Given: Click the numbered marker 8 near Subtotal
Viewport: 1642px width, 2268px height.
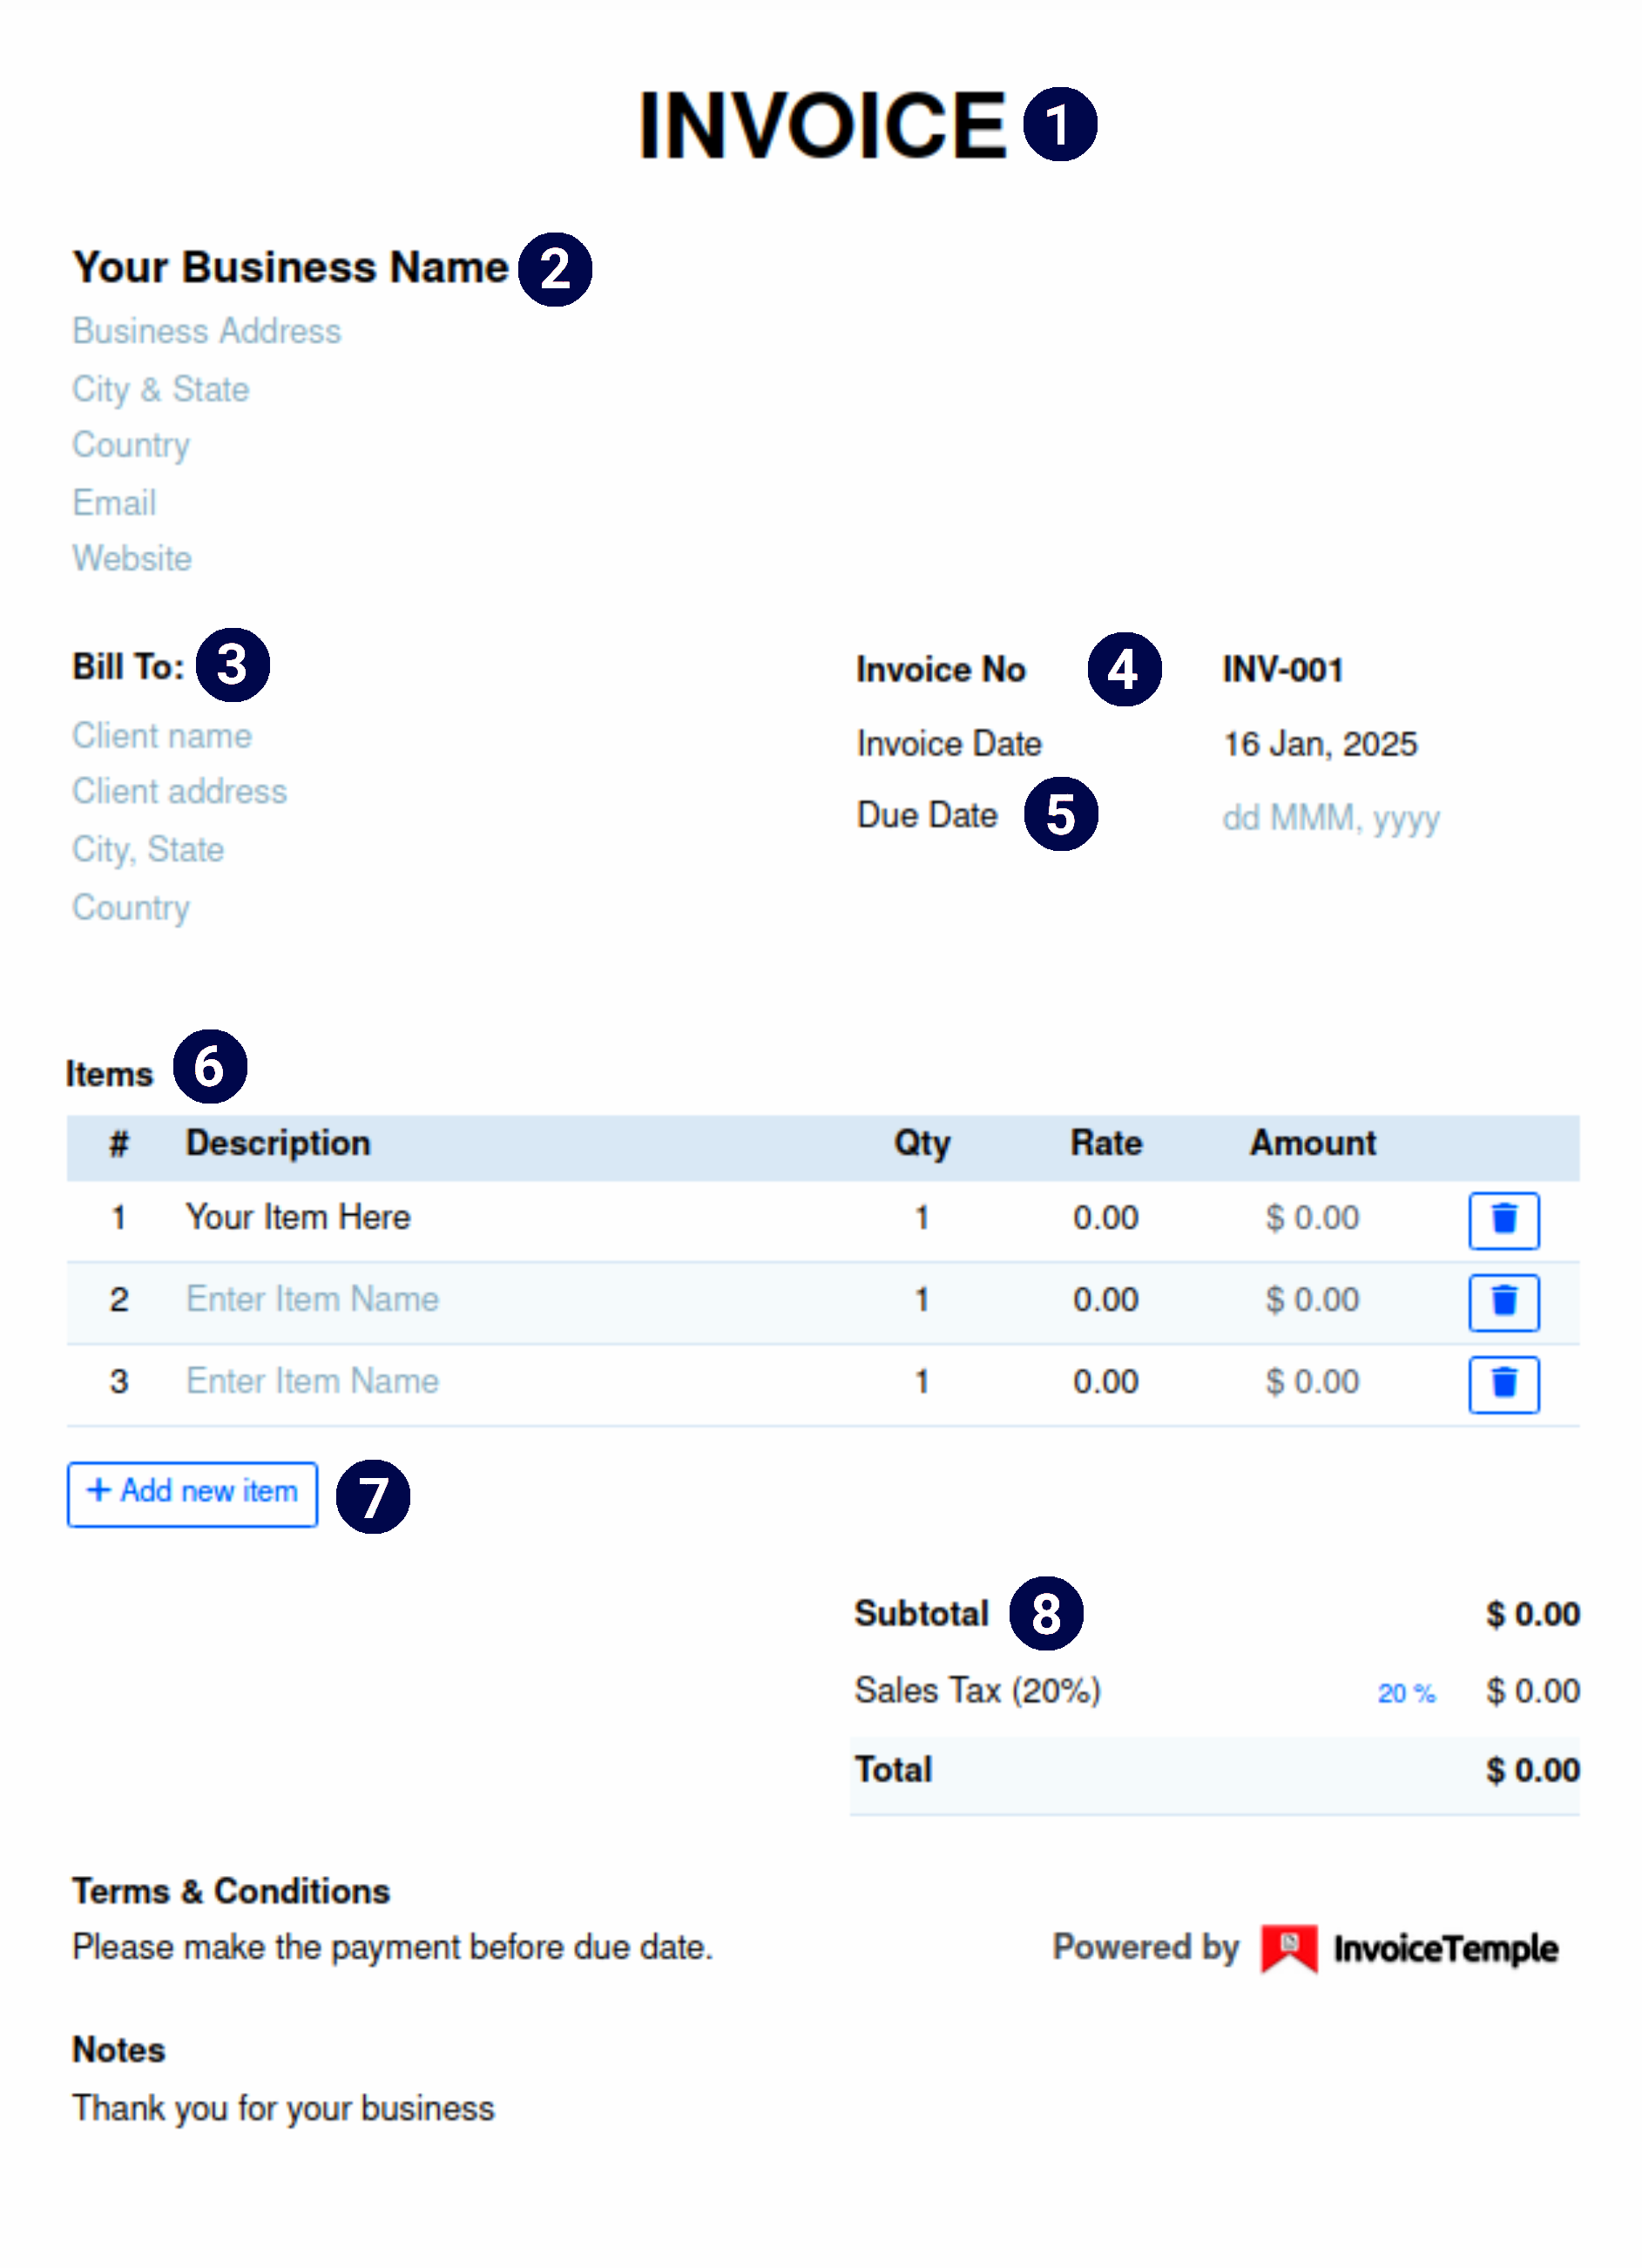Looking at the screenshot, I should [1046, 1613].
